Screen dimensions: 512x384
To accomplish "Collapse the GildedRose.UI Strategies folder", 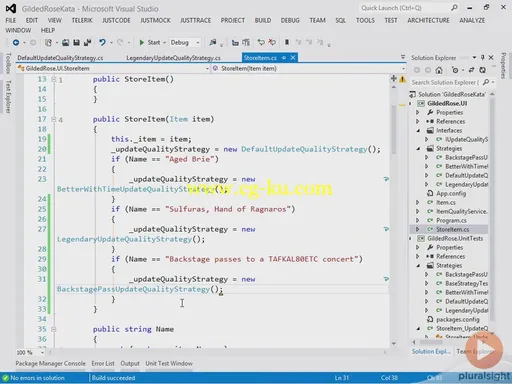I will (x=418, y=149).
